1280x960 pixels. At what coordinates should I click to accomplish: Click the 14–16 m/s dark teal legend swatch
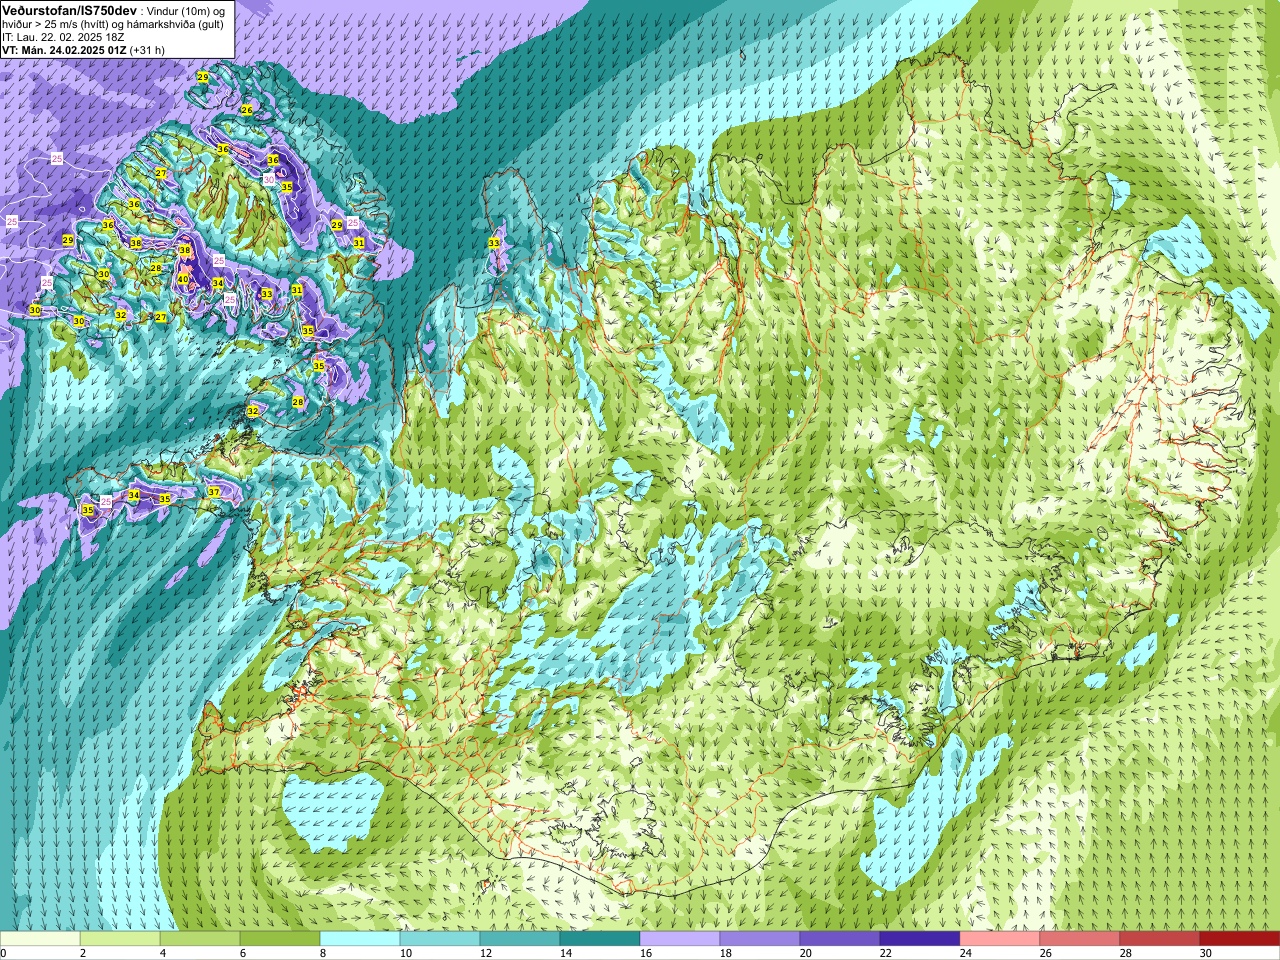[600, 939]
